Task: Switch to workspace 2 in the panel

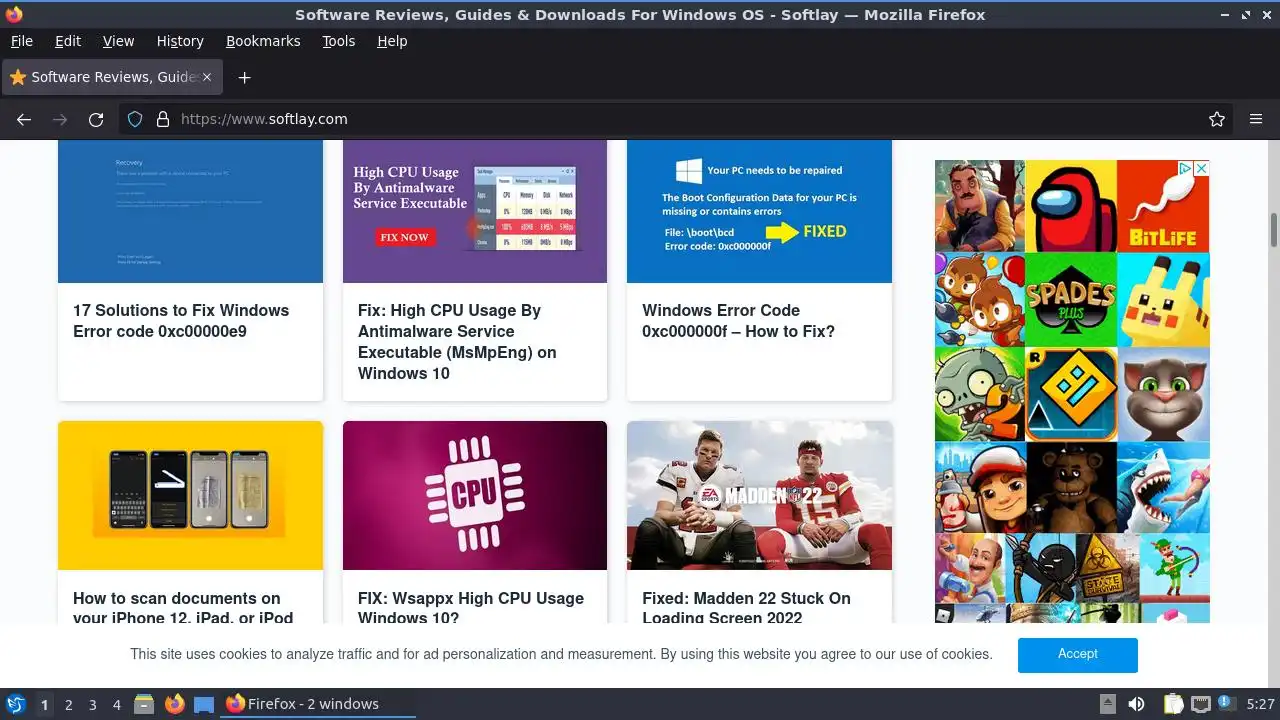Action: click(69, 705)
